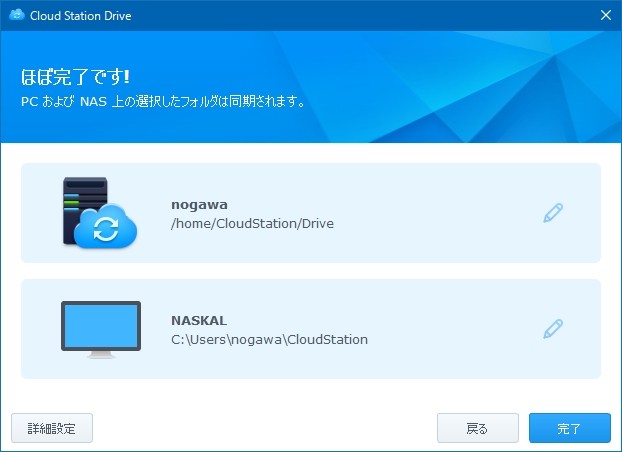Image resolution: width=622 pixels, height=452 pixels.
Task: Click the NASKAL computer name
Action: coord(199,320)
